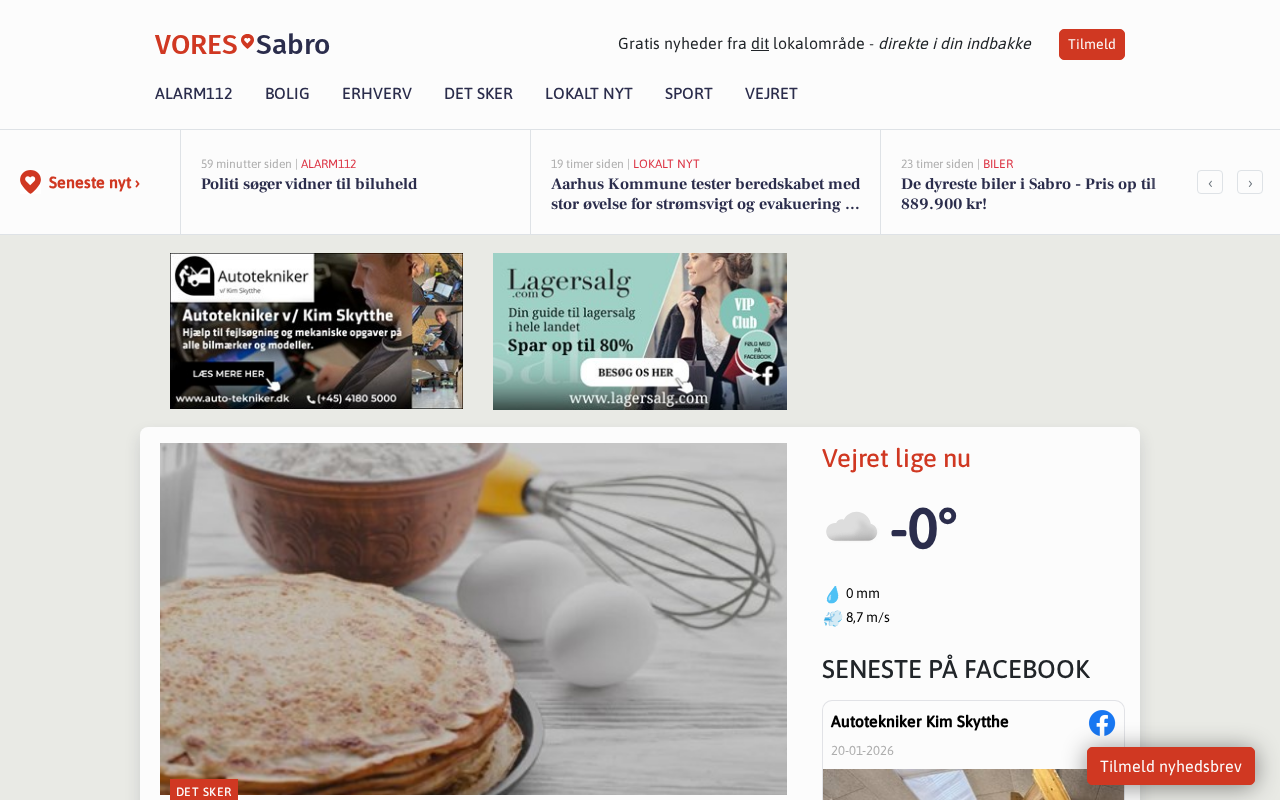This screenshot has height=800, width=1280.
Task: Go to the DET SKER section
Action: tap(478, 94)
